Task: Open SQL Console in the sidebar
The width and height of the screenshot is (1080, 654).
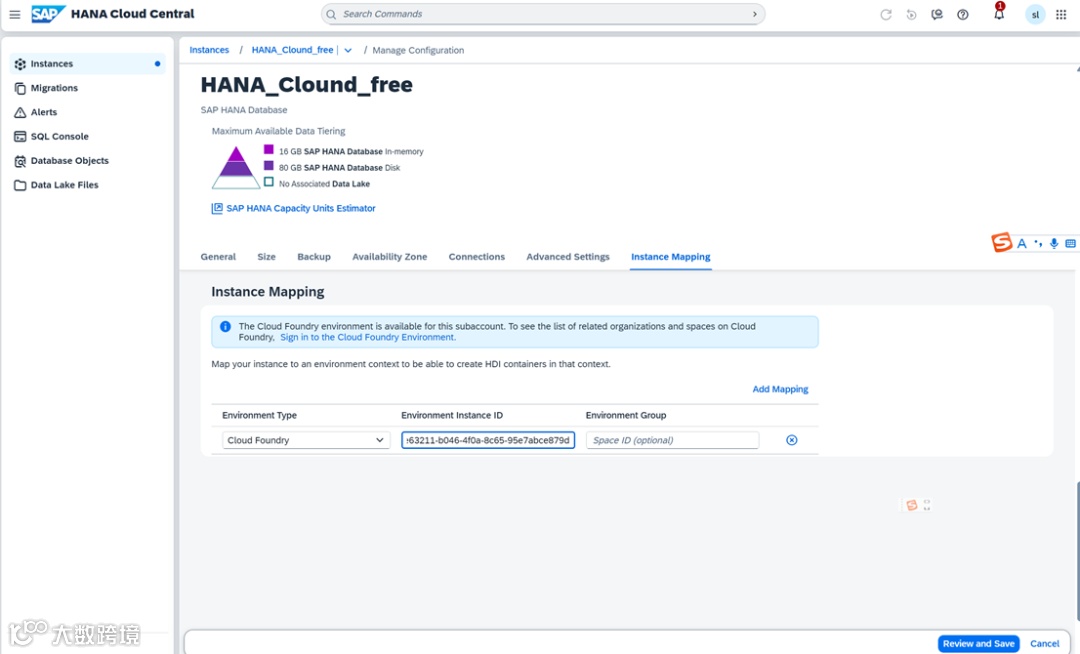Action: [x=87, y=136]
